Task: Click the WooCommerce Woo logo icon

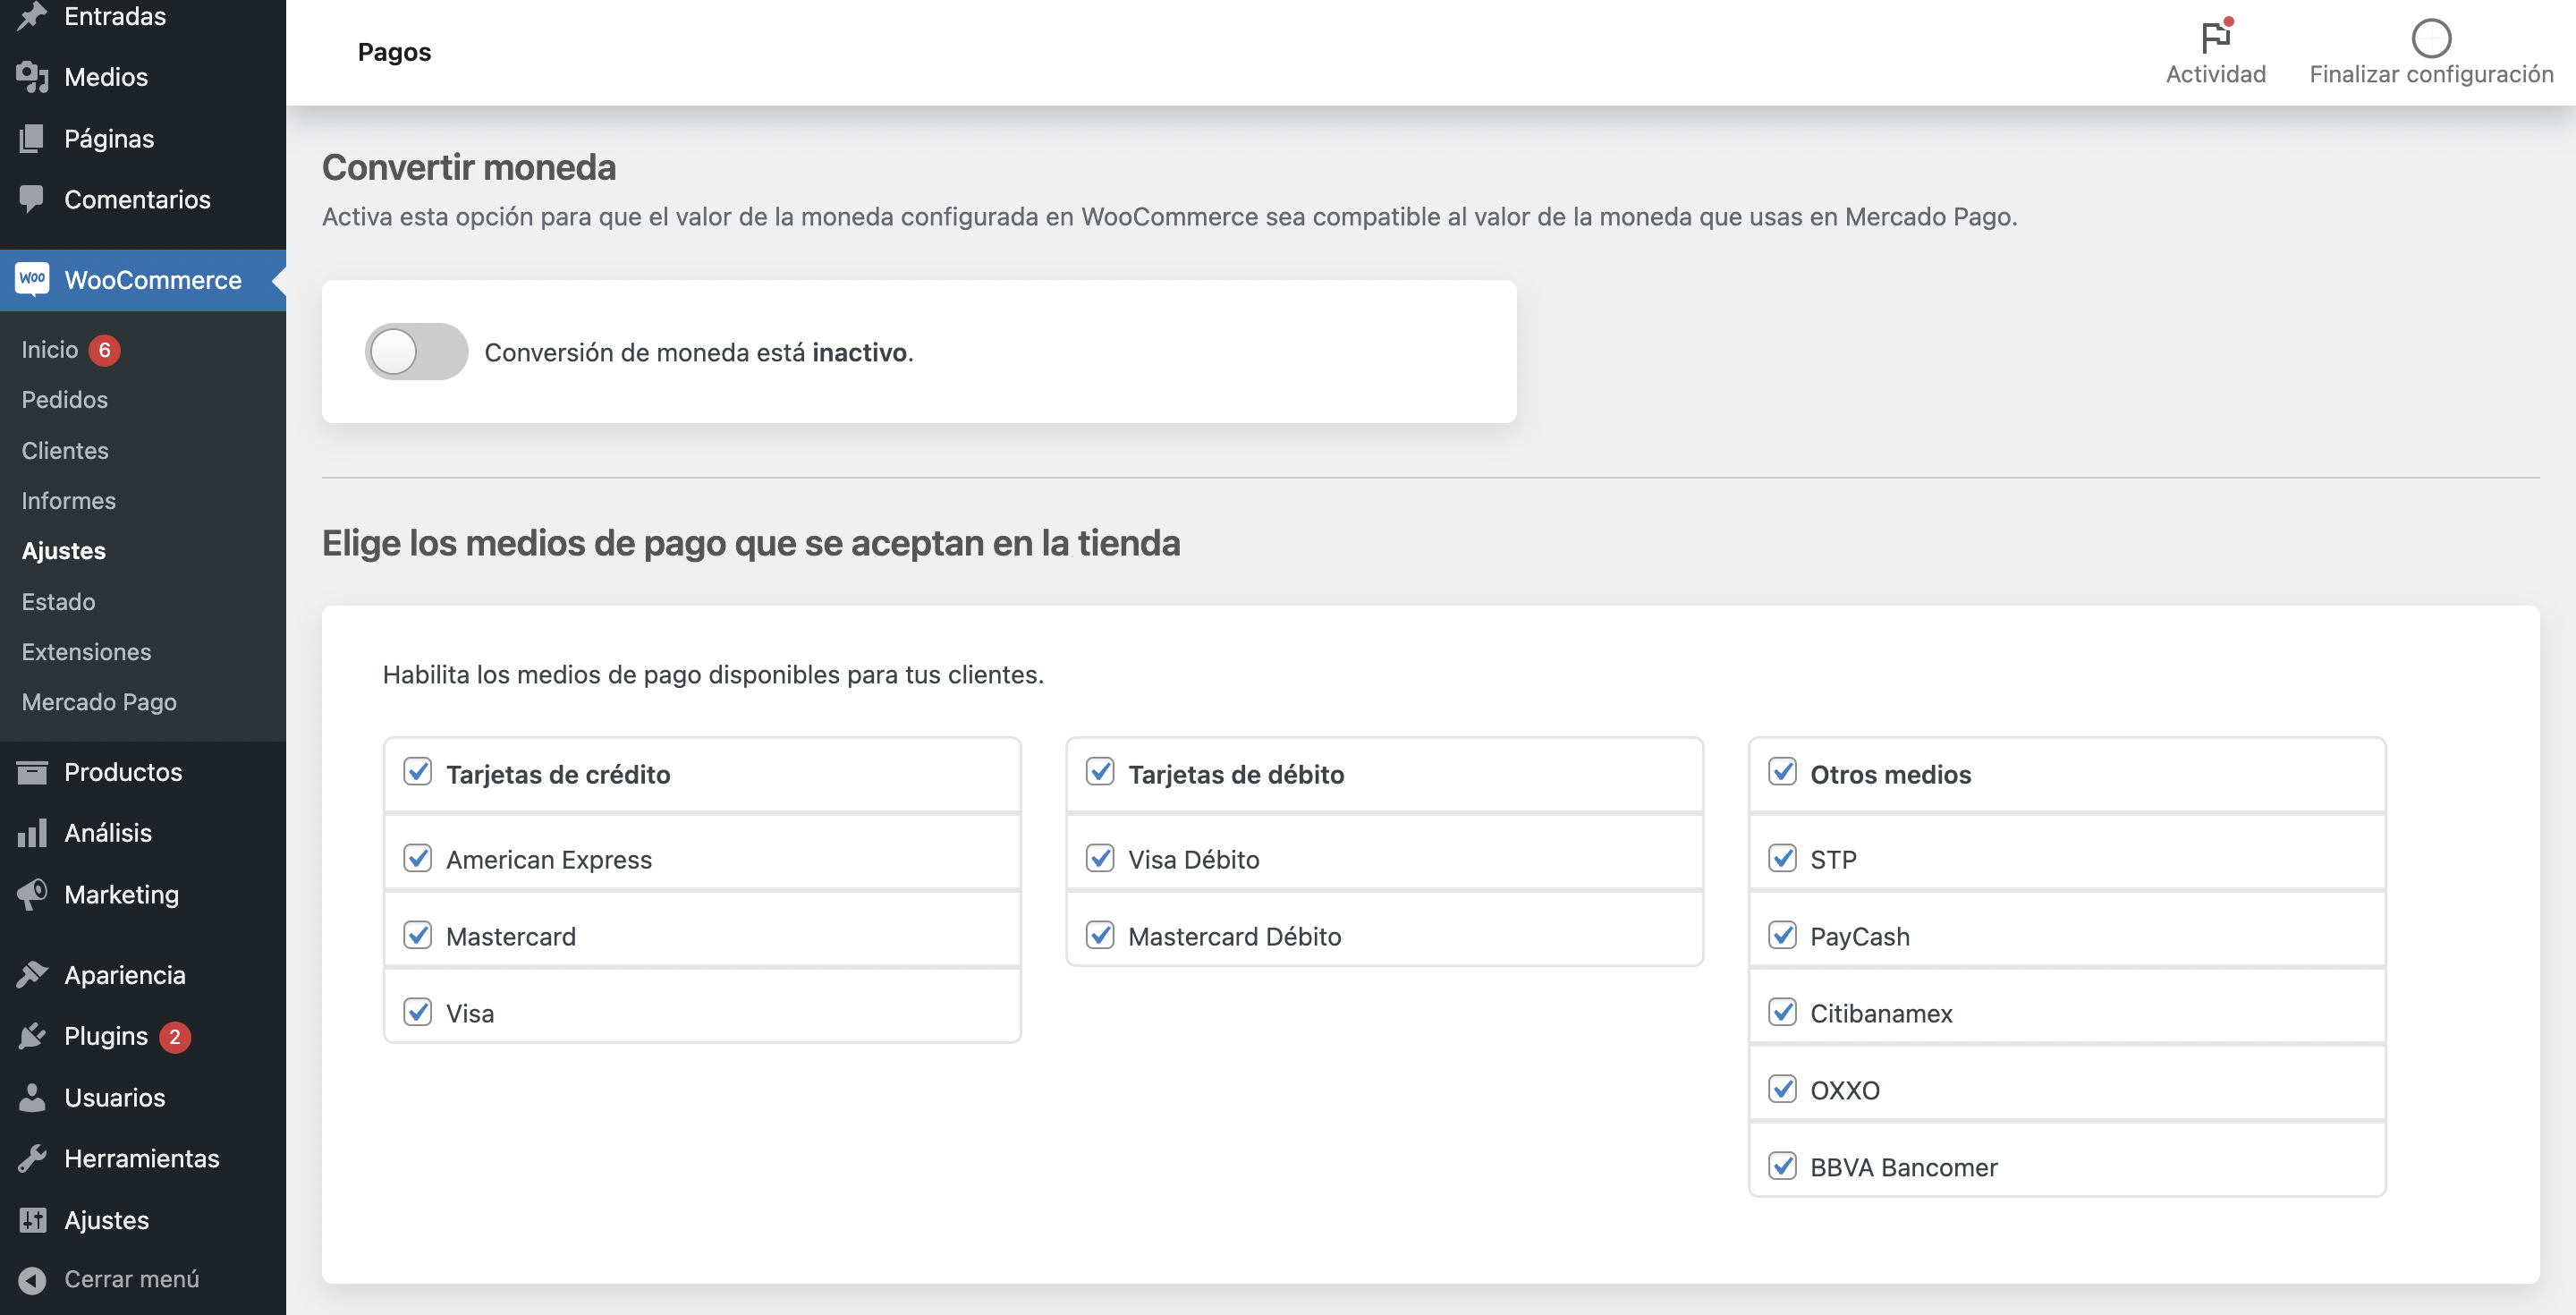Action: coord(32,279)
